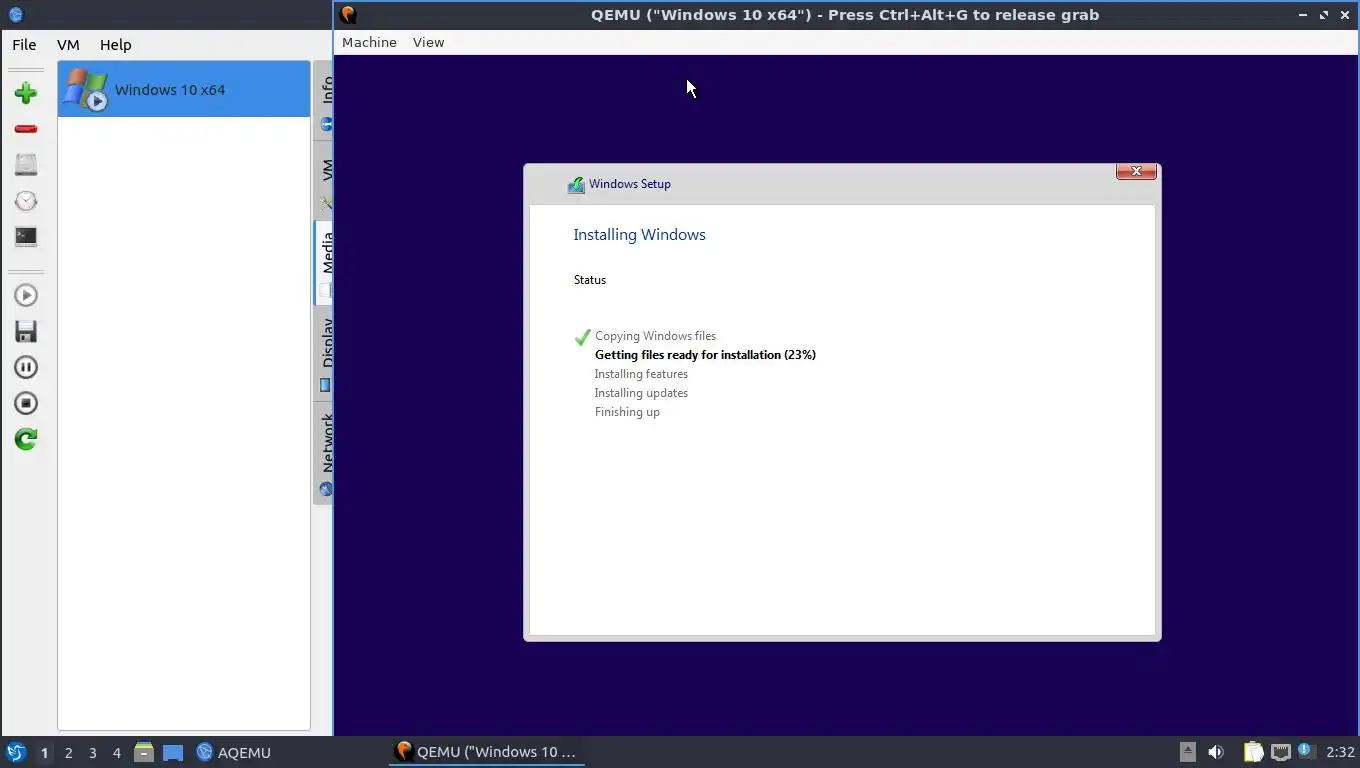Save VM state with floppy disk icon
Viewport: 1360px width, 768px height.
(26, 331)
